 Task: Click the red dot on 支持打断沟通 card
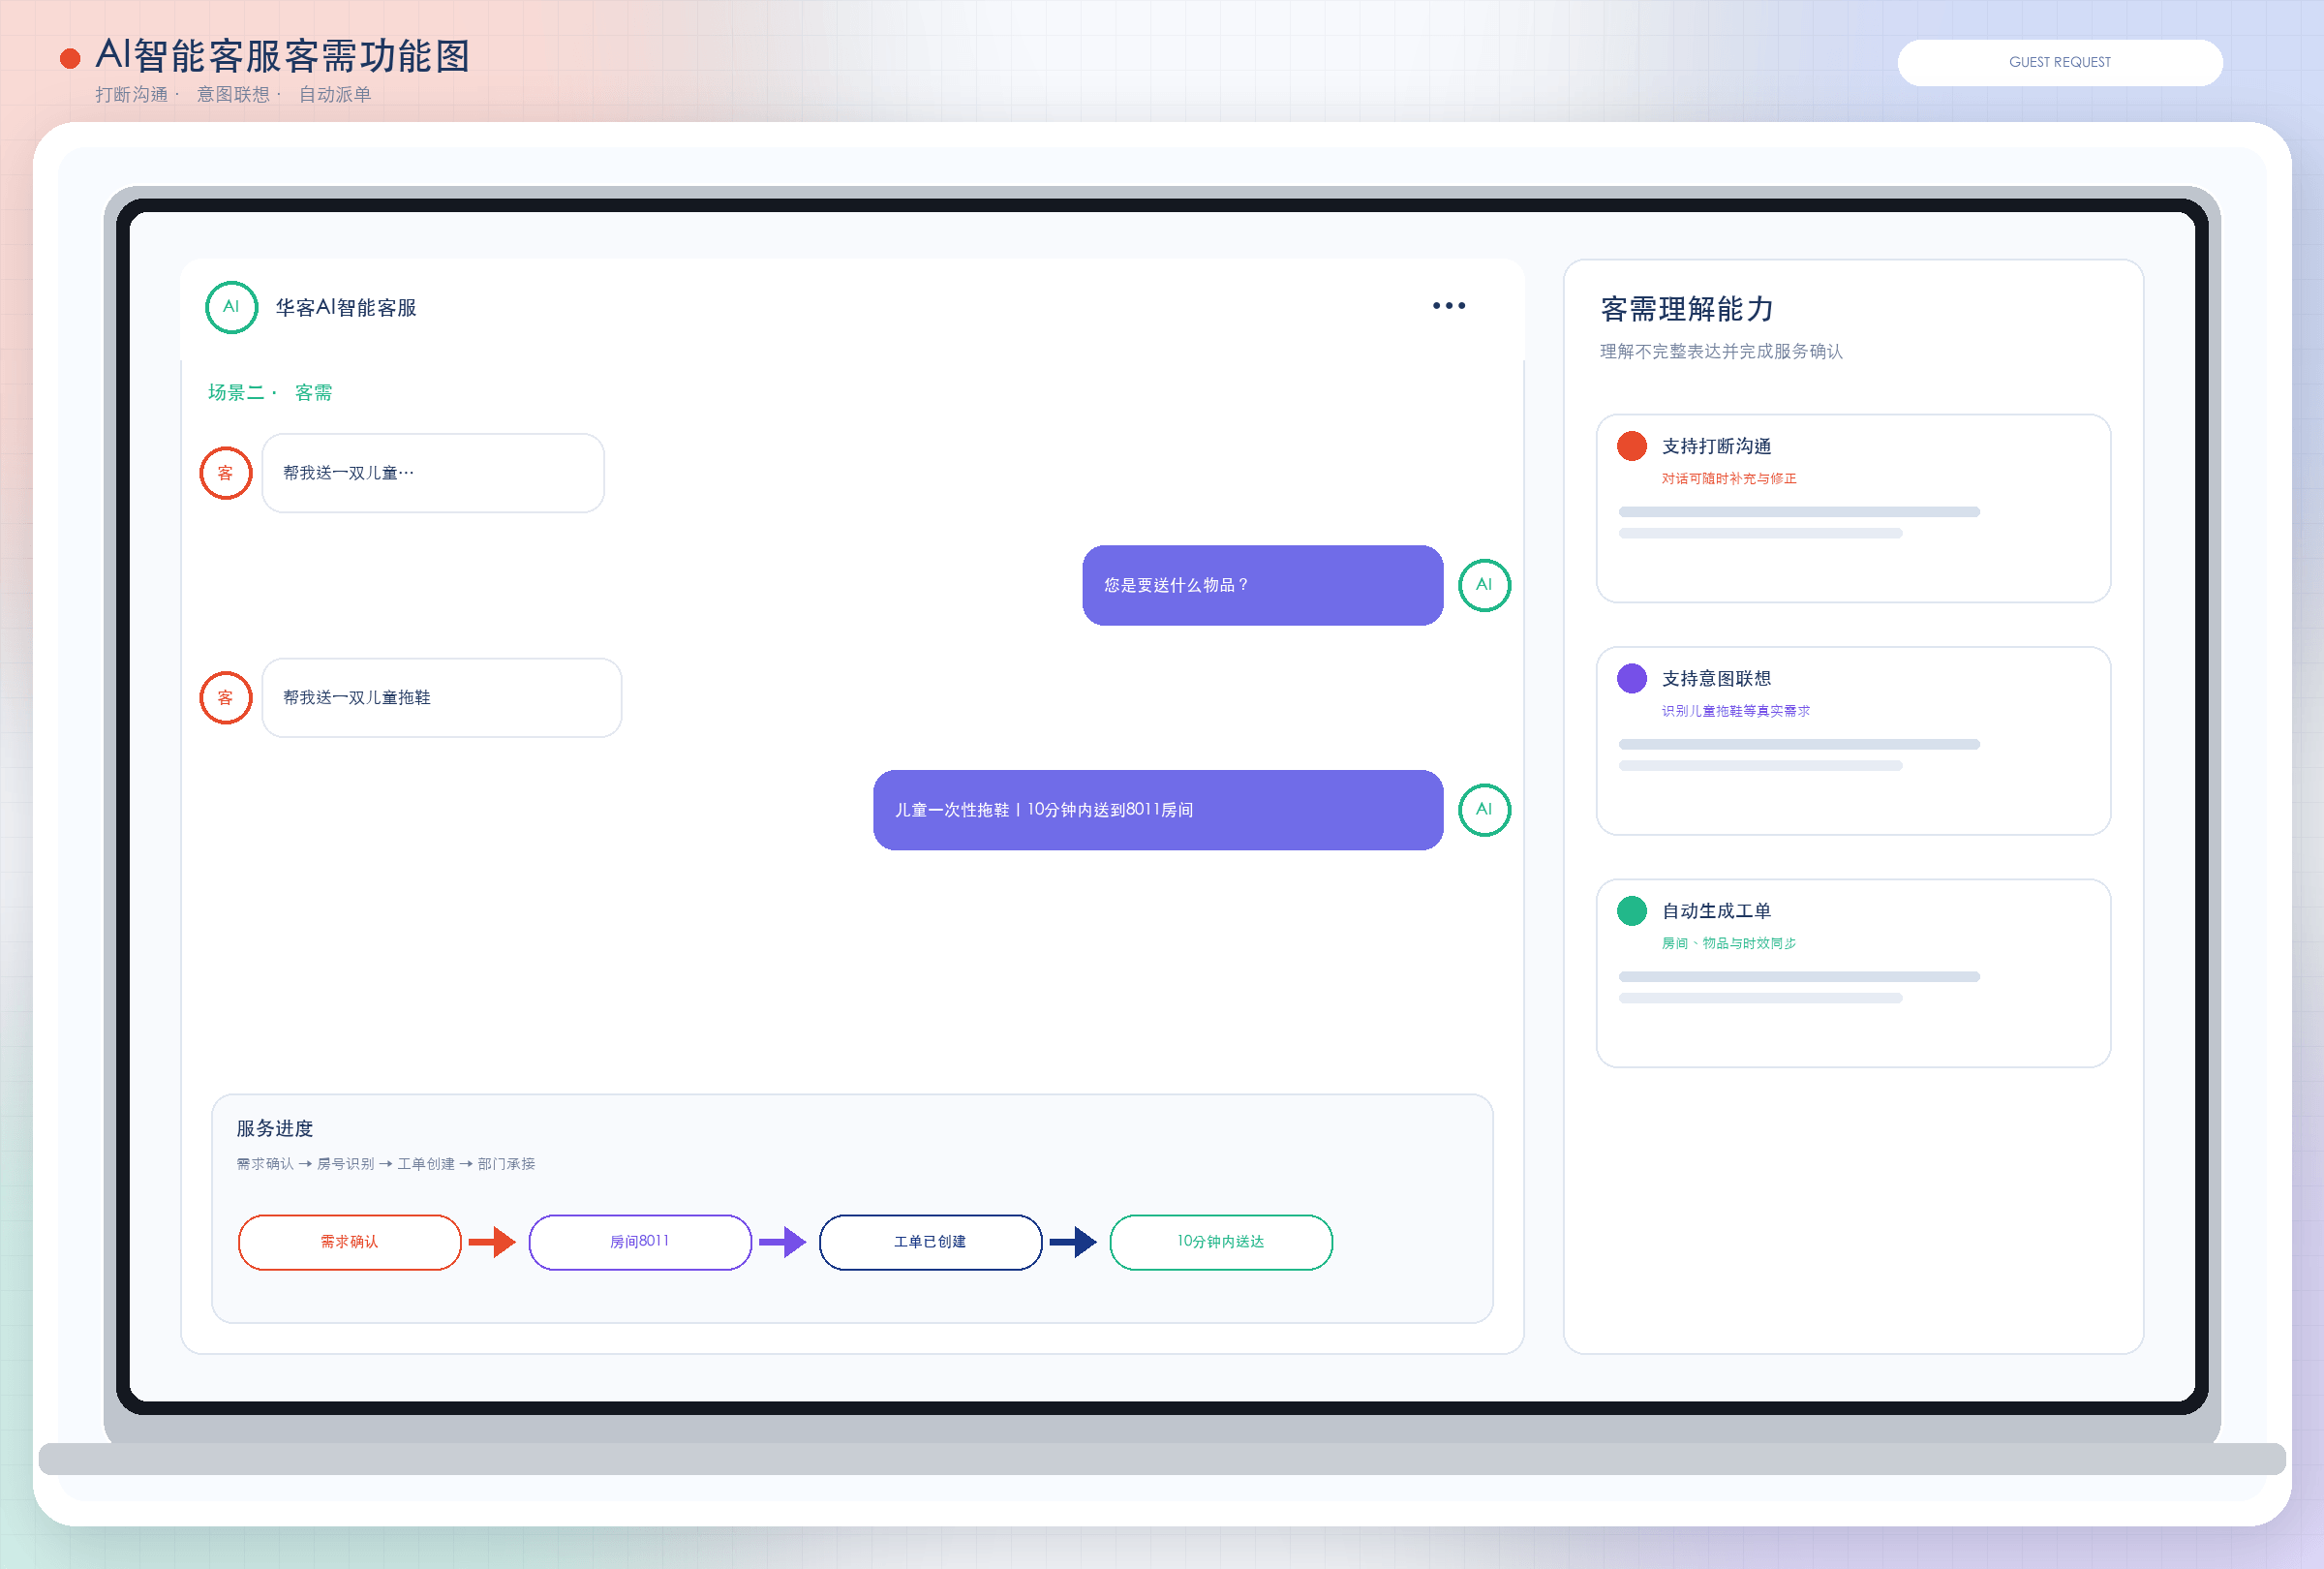(1632, 446)
